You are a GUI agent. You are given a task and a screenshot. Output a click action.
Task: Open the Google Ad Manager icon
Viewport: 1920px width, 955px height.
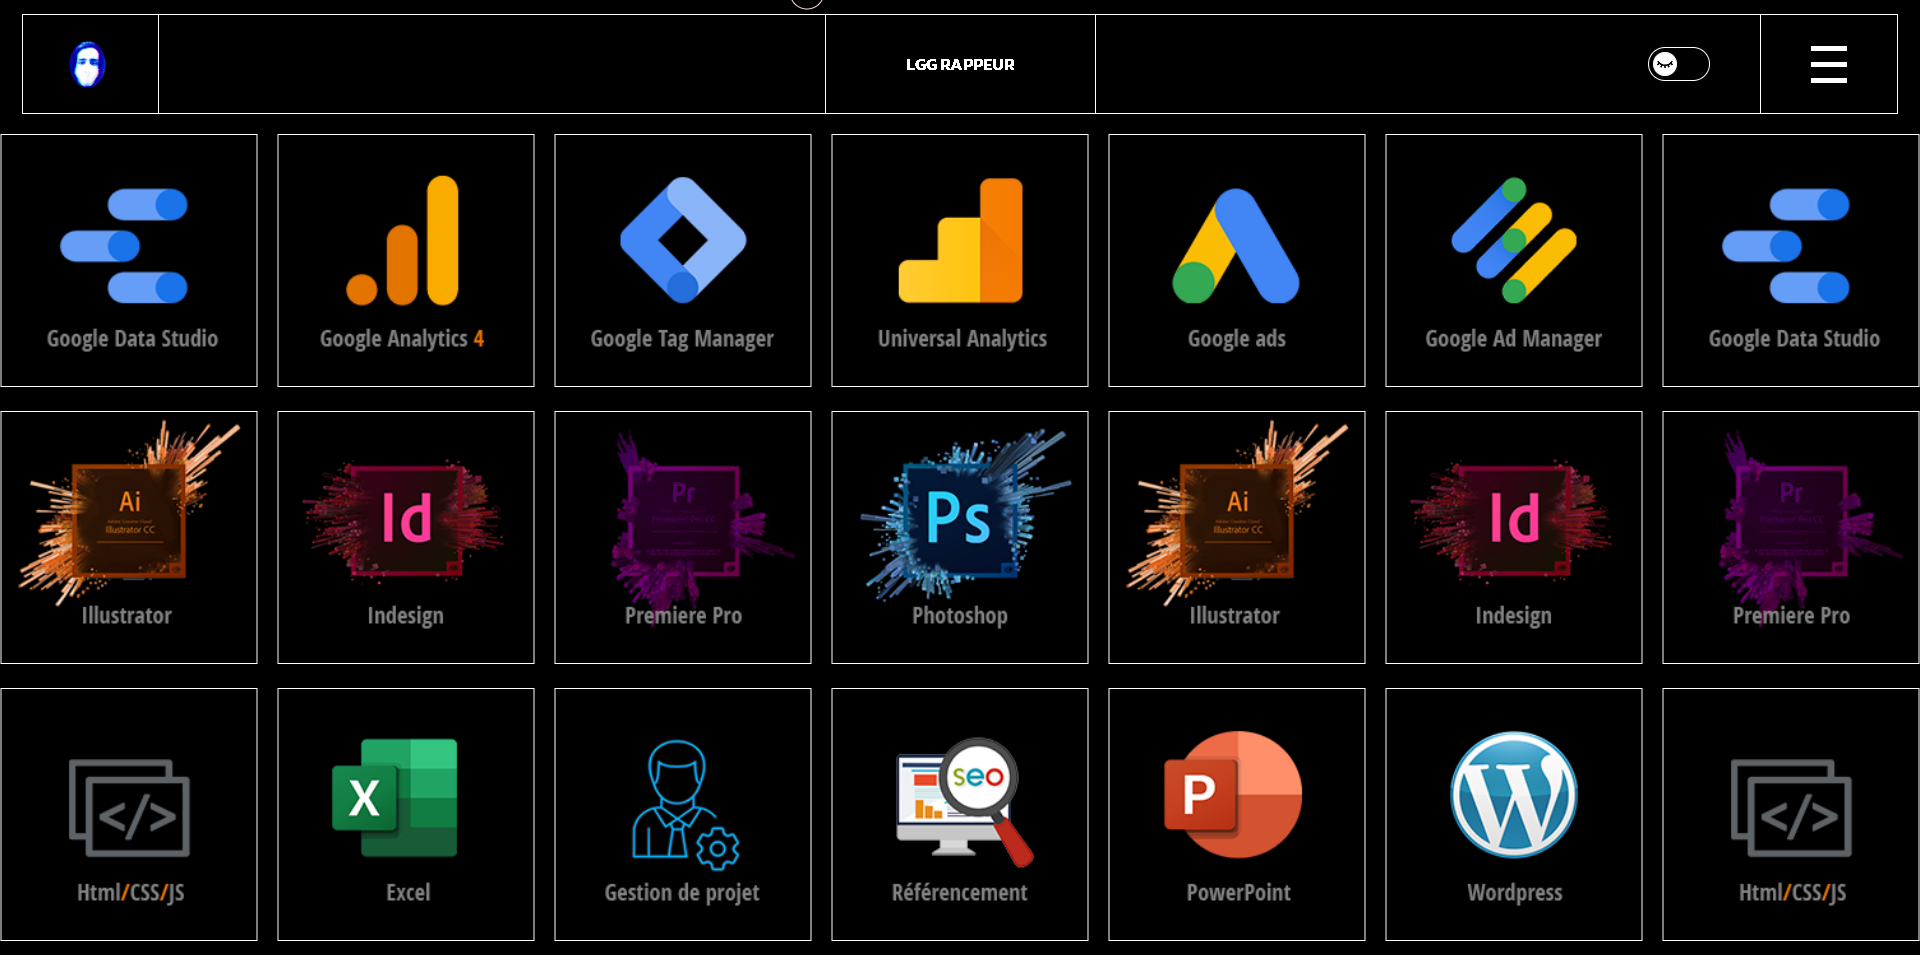click(1513, 240)
